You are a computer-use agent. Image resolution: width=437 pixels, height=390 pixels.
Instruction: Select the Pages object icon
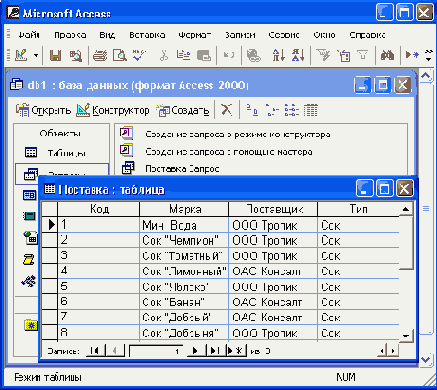click(x=30, y=237)
